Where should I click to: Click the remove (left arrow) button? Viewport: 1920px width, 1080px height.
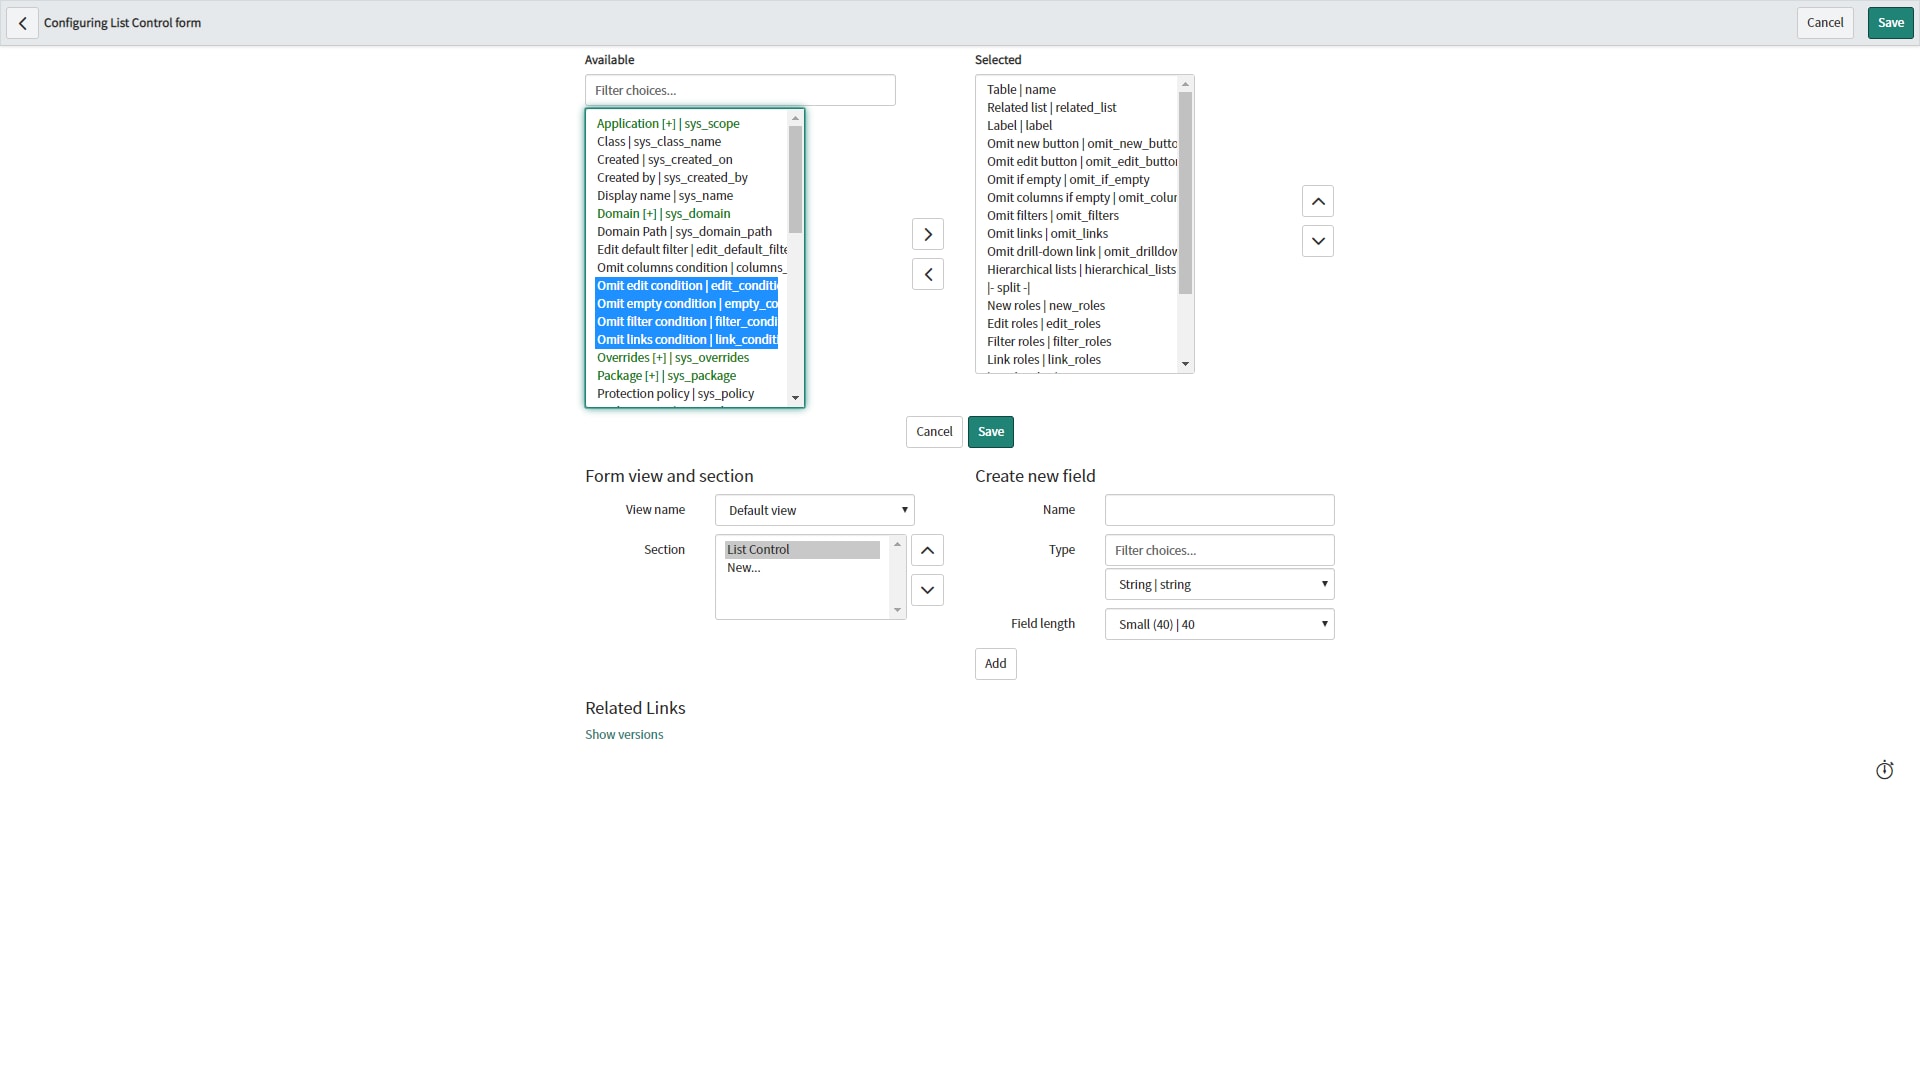[x=927, y=274]
